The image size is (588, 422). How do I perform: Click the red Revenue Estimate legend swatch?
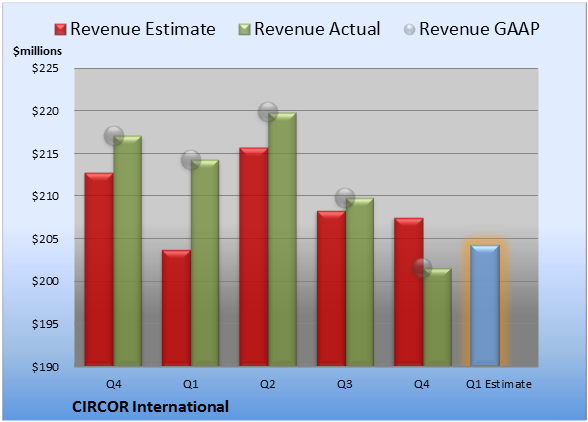coord(60,30)
